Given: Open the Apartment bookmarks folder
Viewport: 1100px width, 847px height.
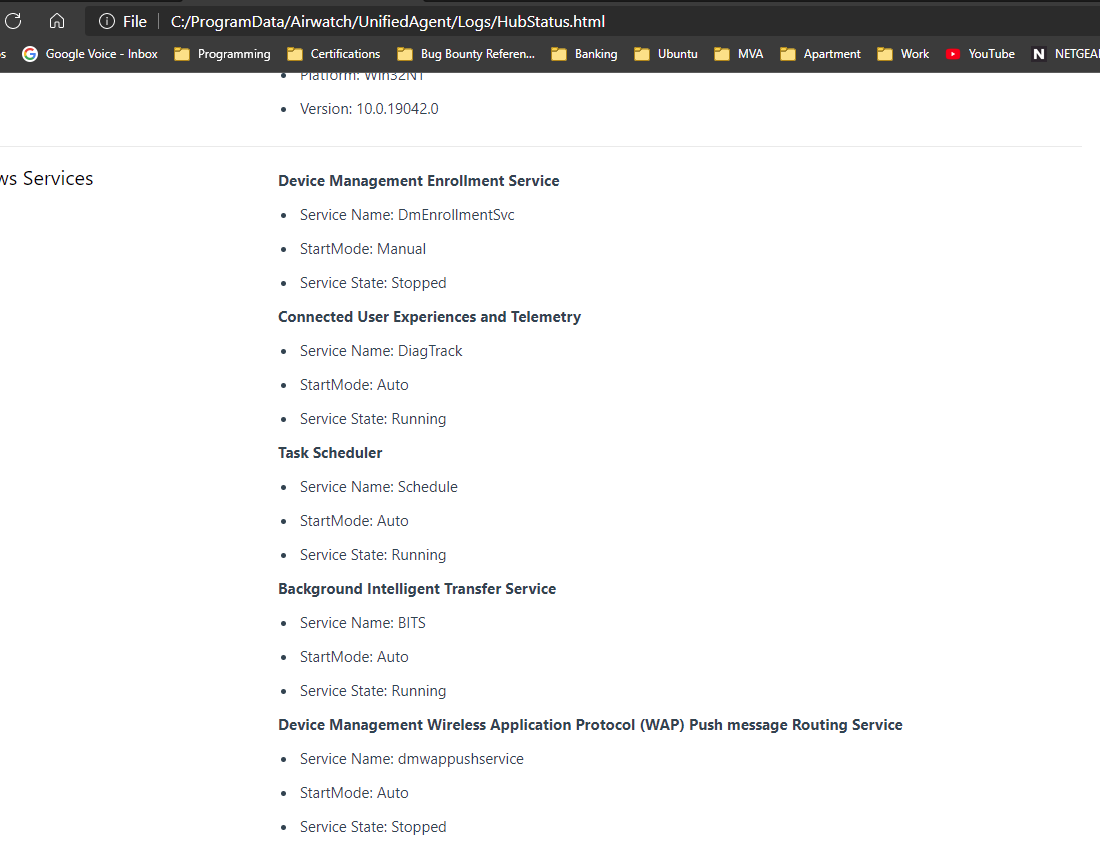Looking at the screenshot, I should [x=820, y=54].
